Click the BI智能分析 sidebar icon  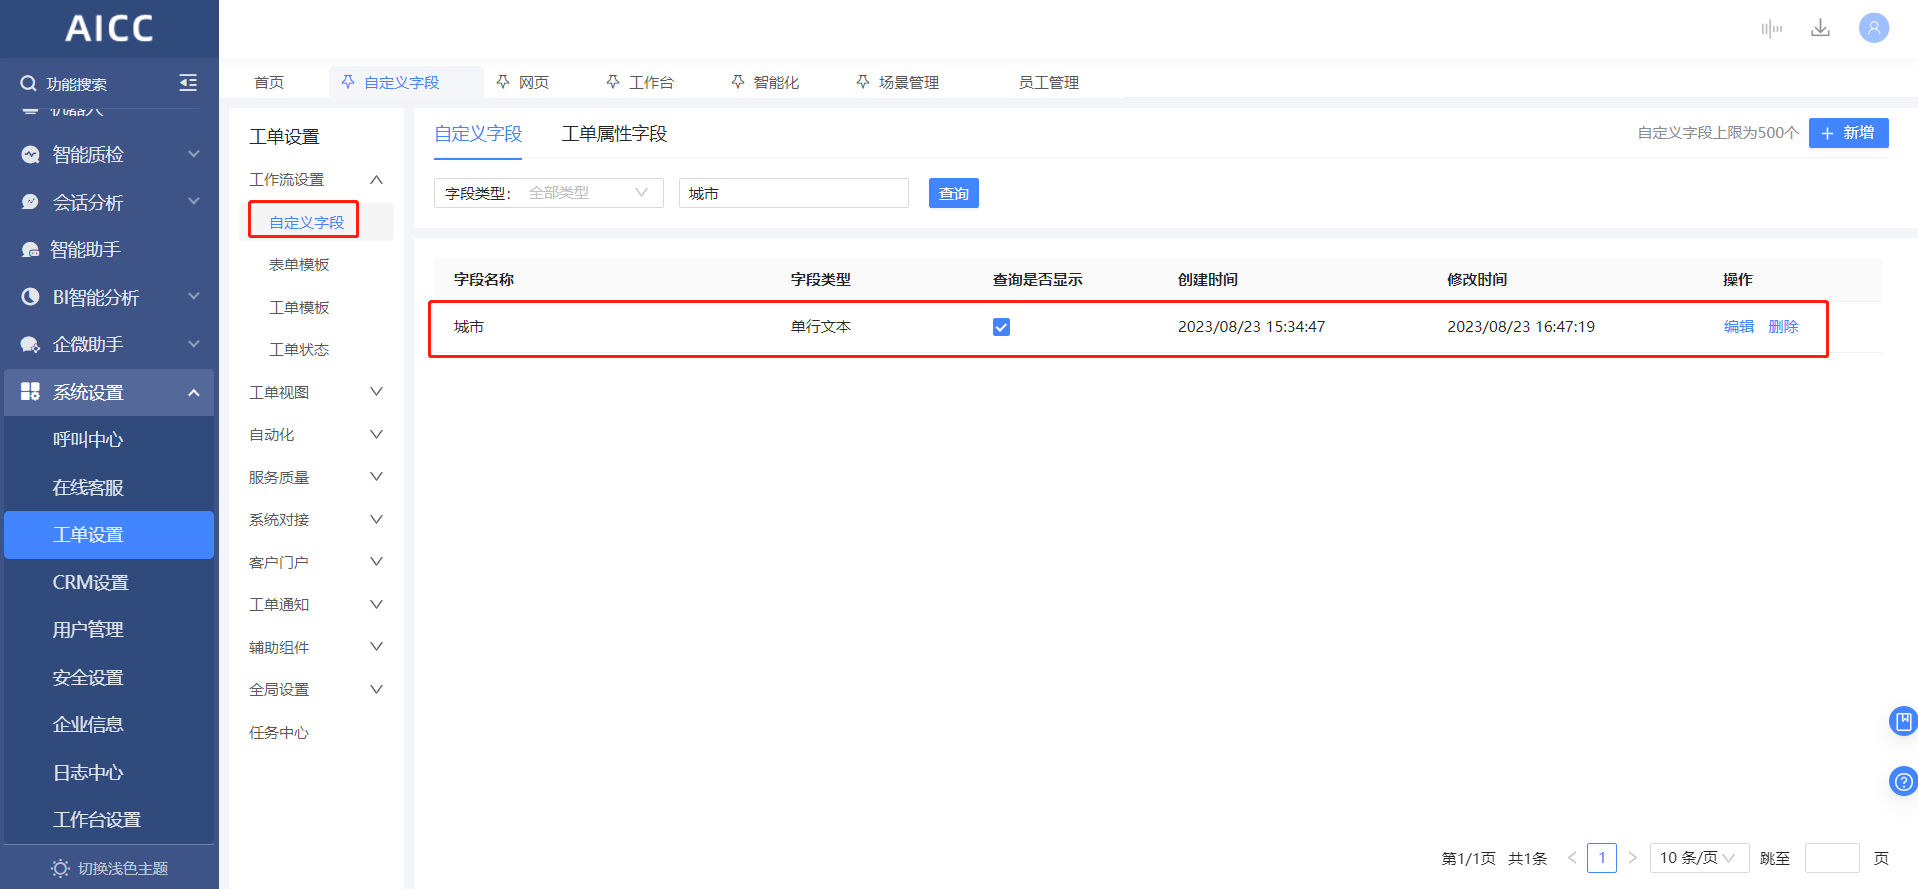click(x=31, y=297)
